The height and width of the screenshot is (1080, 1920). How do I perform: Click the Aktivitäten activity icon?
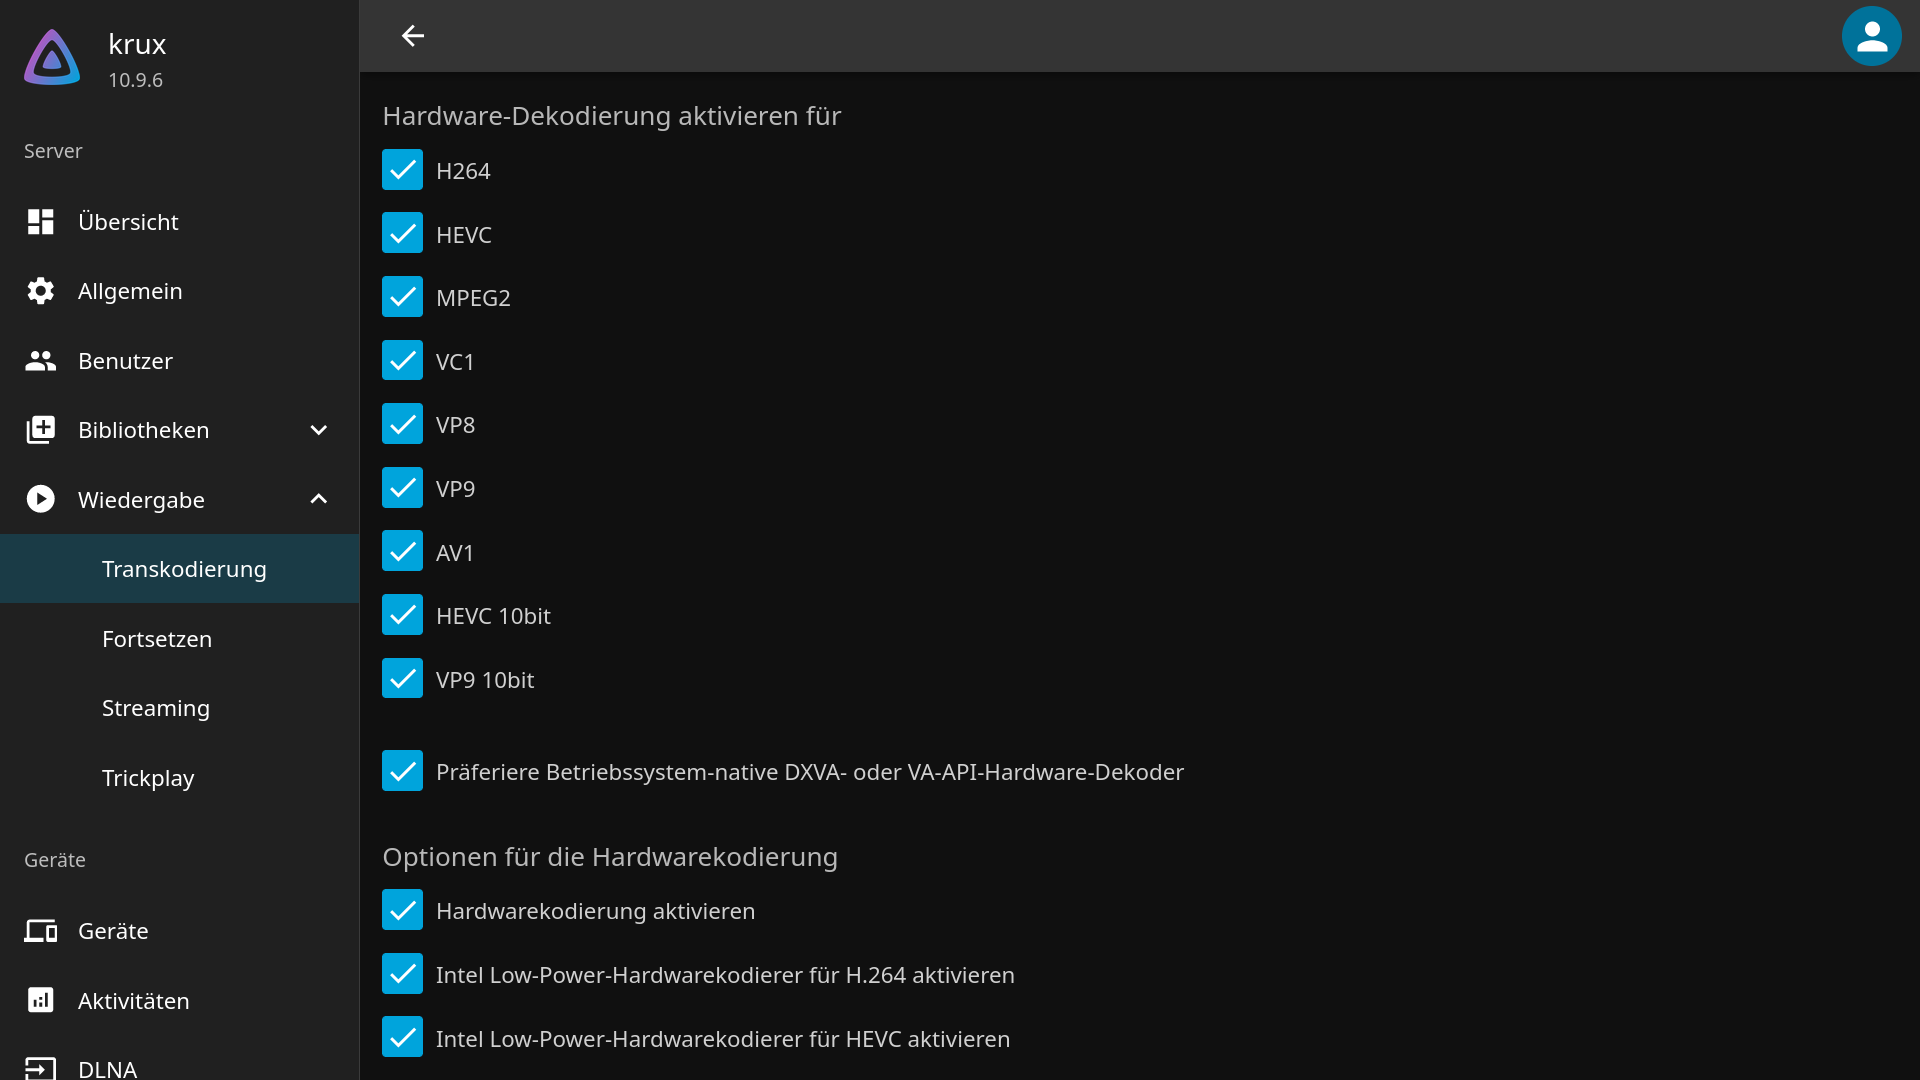click(40, 1000)
